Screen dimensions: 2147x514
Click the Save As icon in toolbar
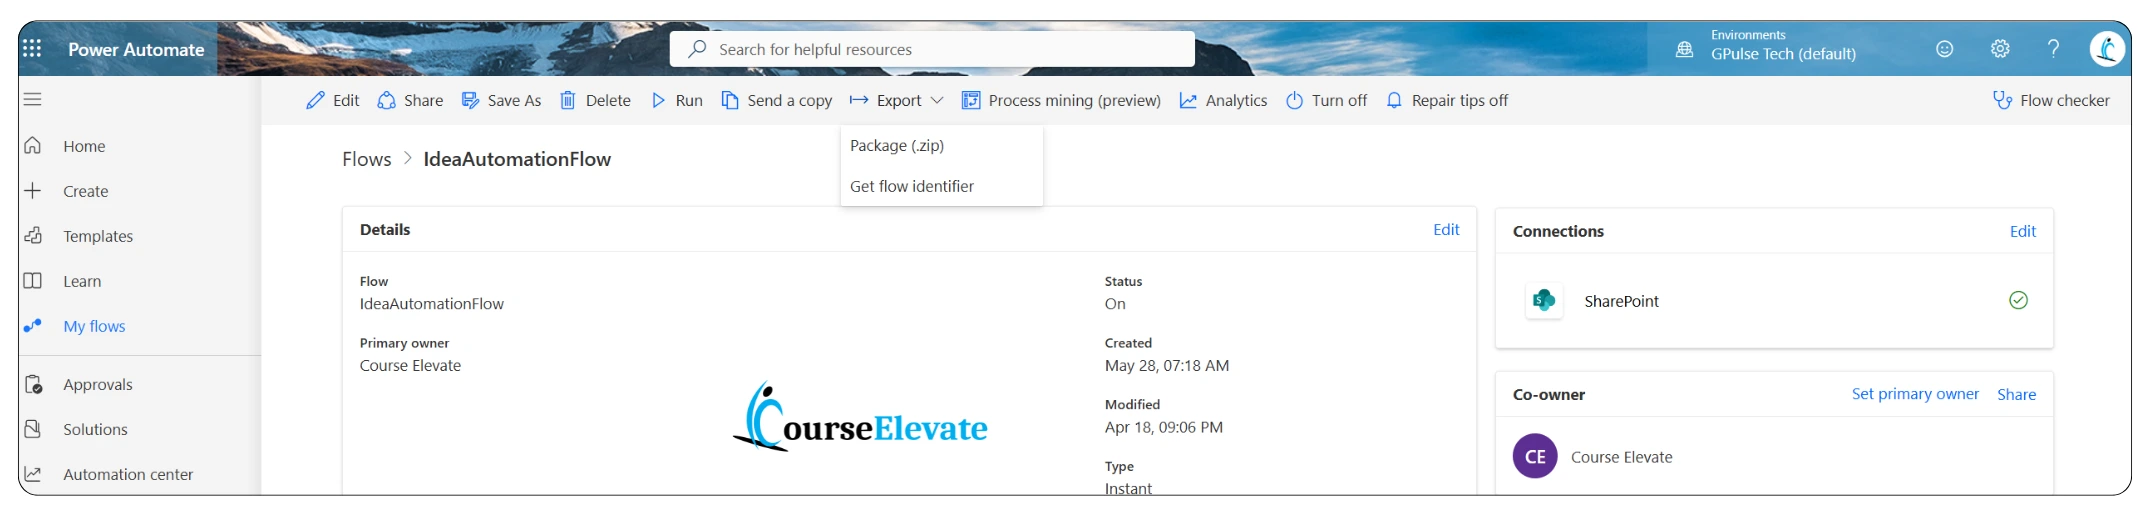470,100
